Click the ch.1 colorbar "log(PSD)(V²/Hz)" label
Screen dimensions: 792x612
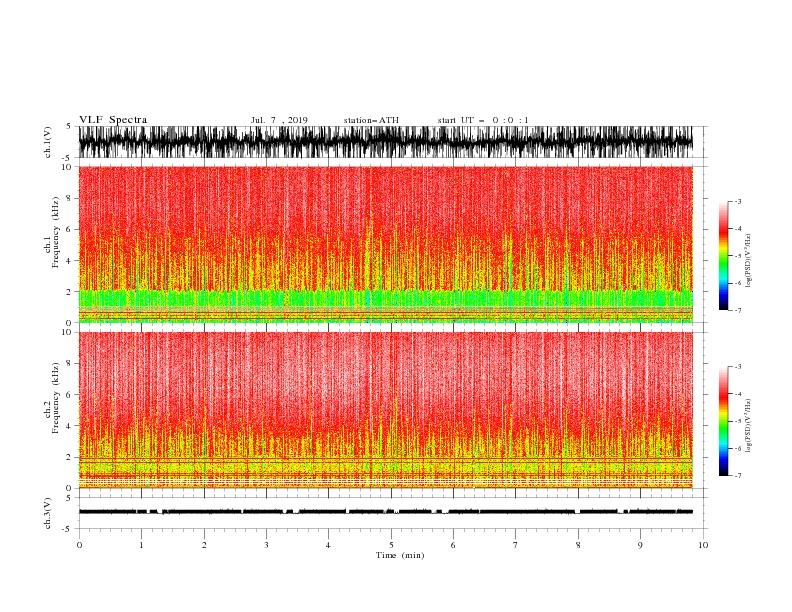tap(749, 261)
